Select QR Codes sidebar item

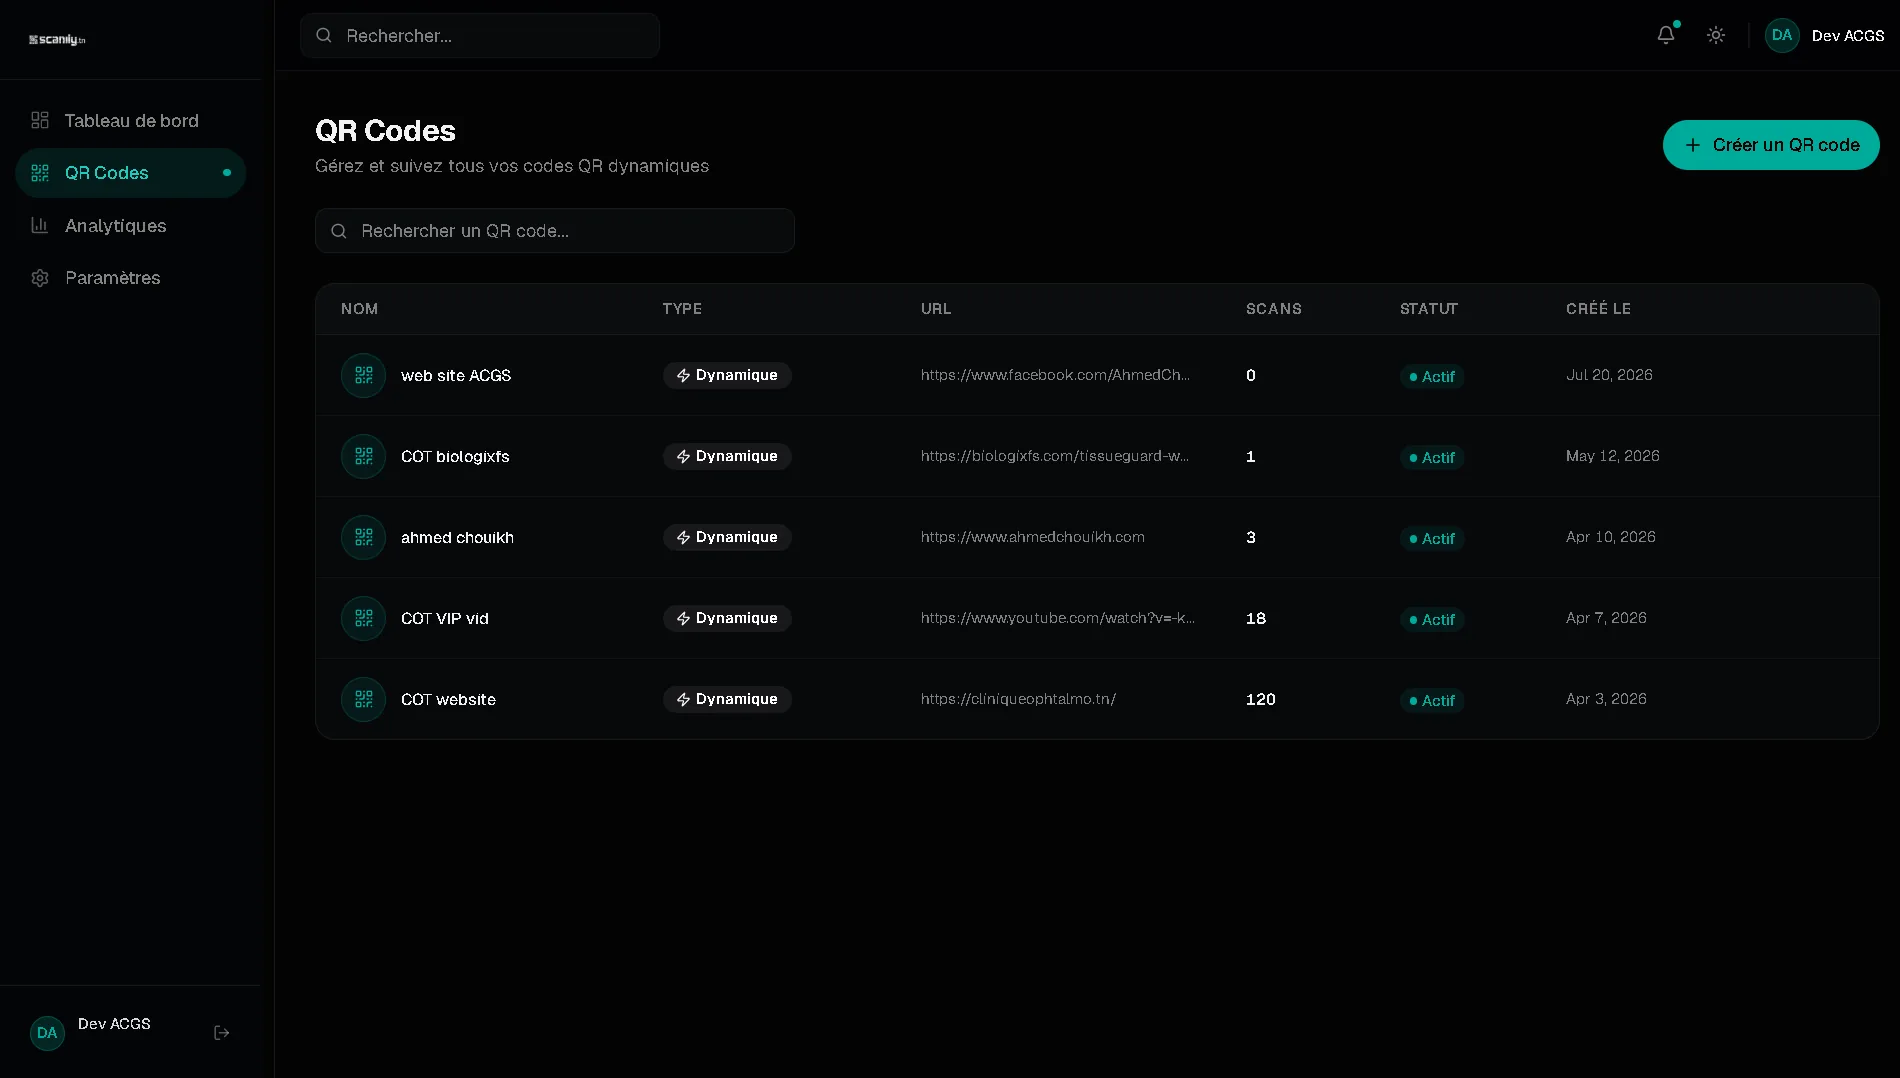[x=130, y=173]
